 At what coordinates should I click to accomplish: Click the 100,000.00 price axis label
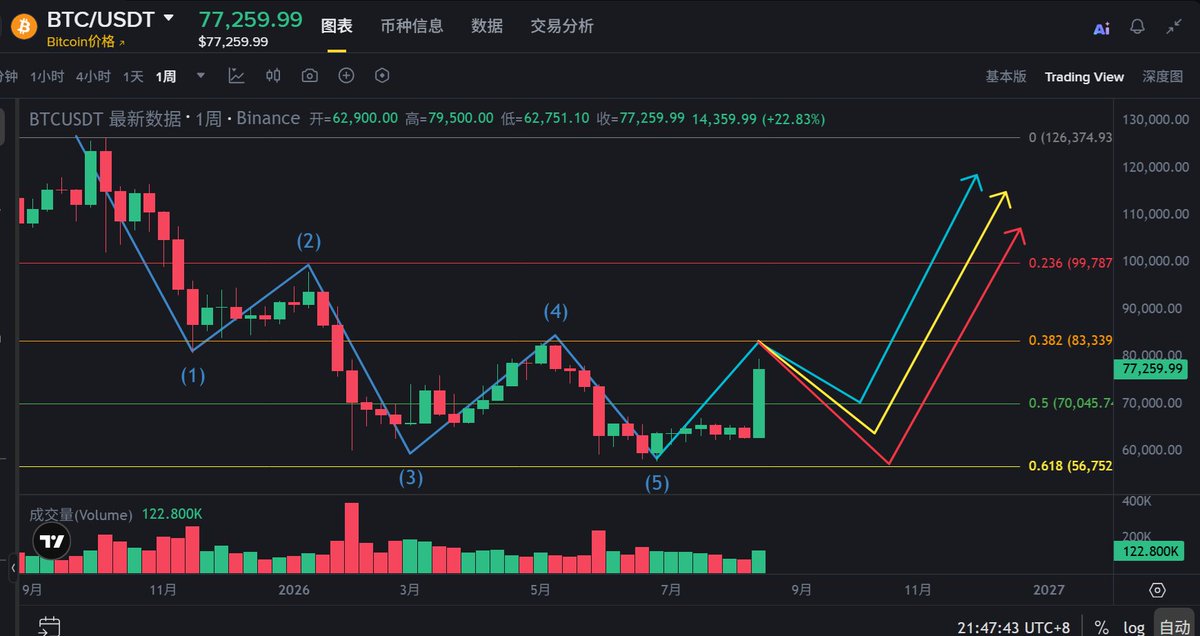coord(1154,262)
